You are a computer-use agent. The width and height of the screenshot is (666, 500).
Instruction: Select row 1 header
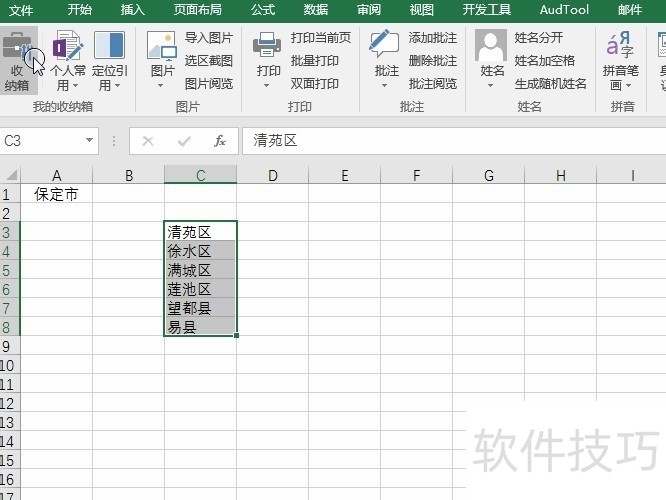point(10,194)
